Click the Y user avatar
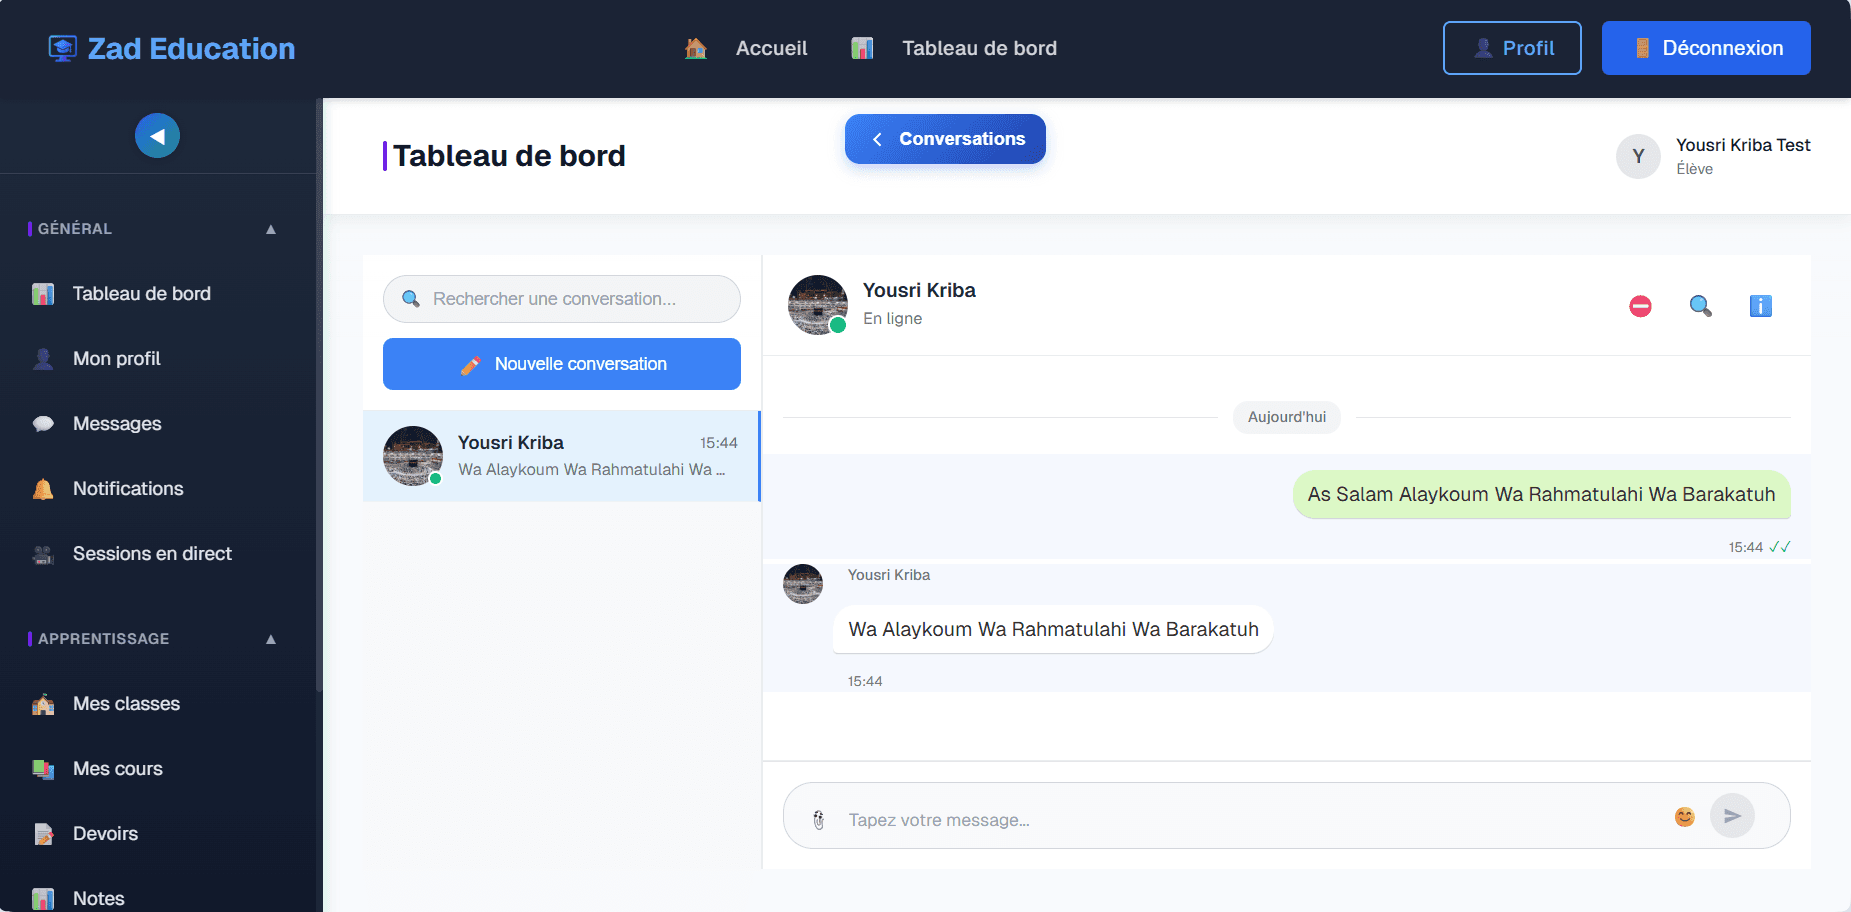The height and width of the screenshot is (912, 1851). pos(1638,157)
